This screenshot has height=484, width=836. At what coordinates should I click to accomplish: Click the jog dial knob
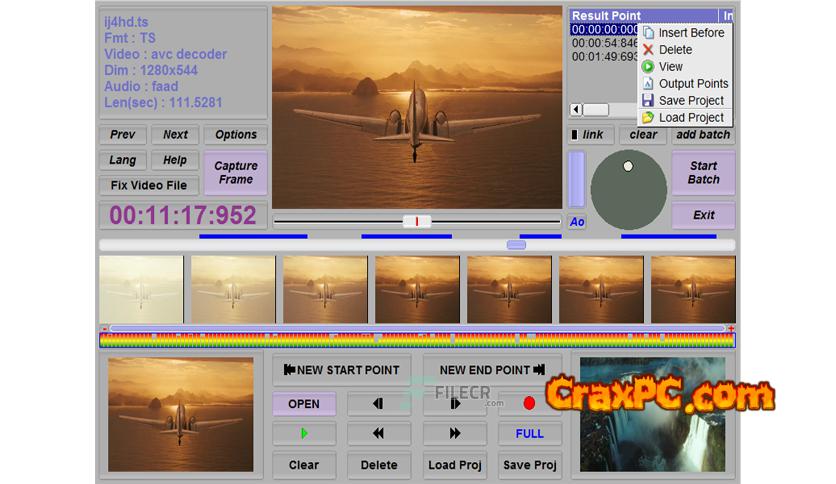pyautogui.click(x=628, y=166)
